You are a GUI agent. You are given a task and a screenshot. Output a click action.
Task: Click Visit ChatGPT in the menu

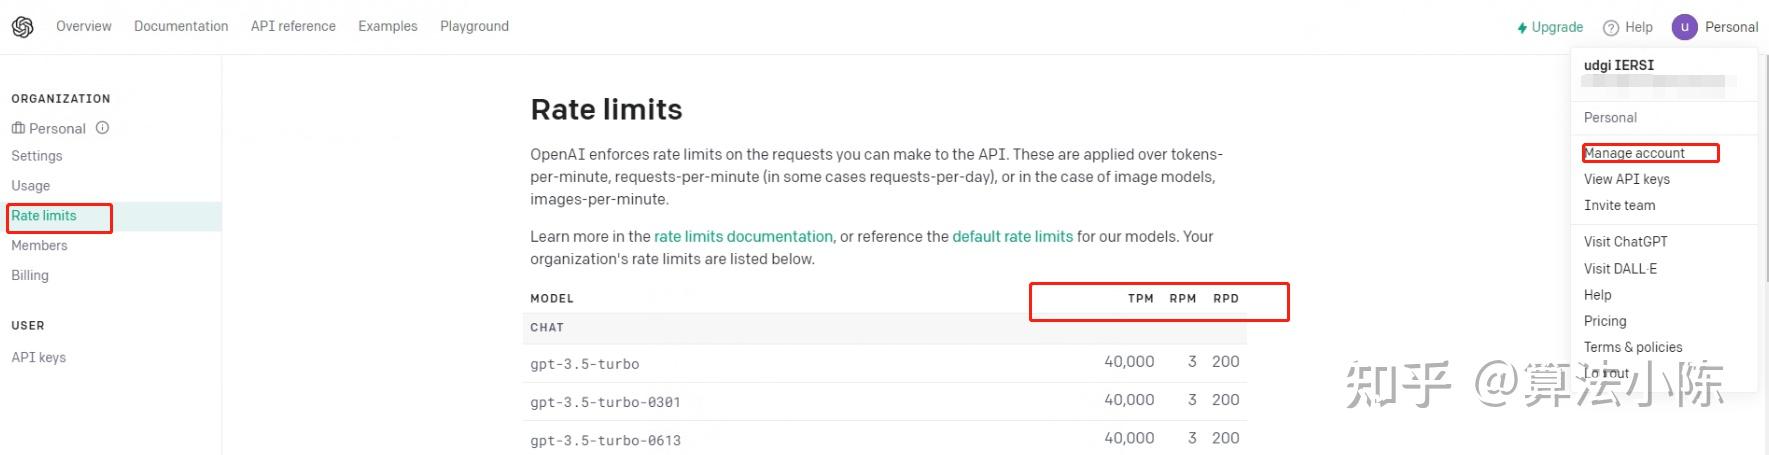pos(1625,241)
